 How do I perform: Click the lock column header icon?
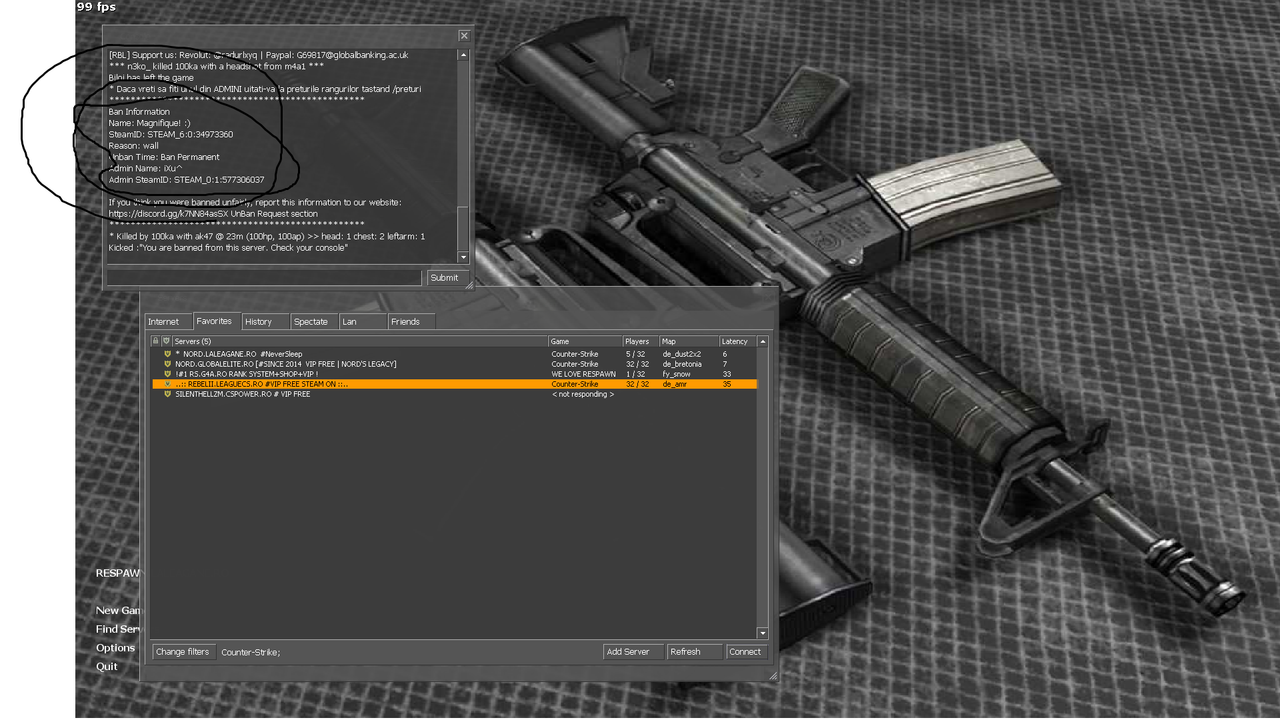[x=155, y=341]
